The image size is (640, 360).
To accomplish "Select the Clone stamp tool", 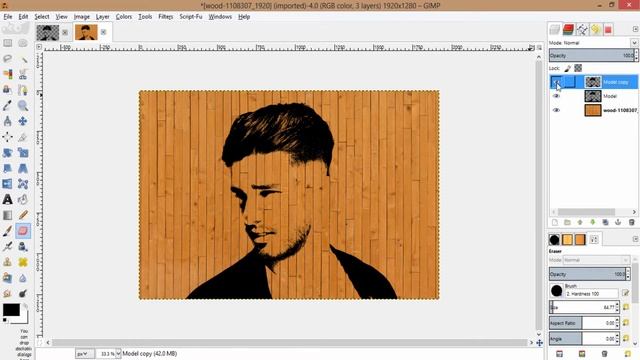I will click(7, 262).
